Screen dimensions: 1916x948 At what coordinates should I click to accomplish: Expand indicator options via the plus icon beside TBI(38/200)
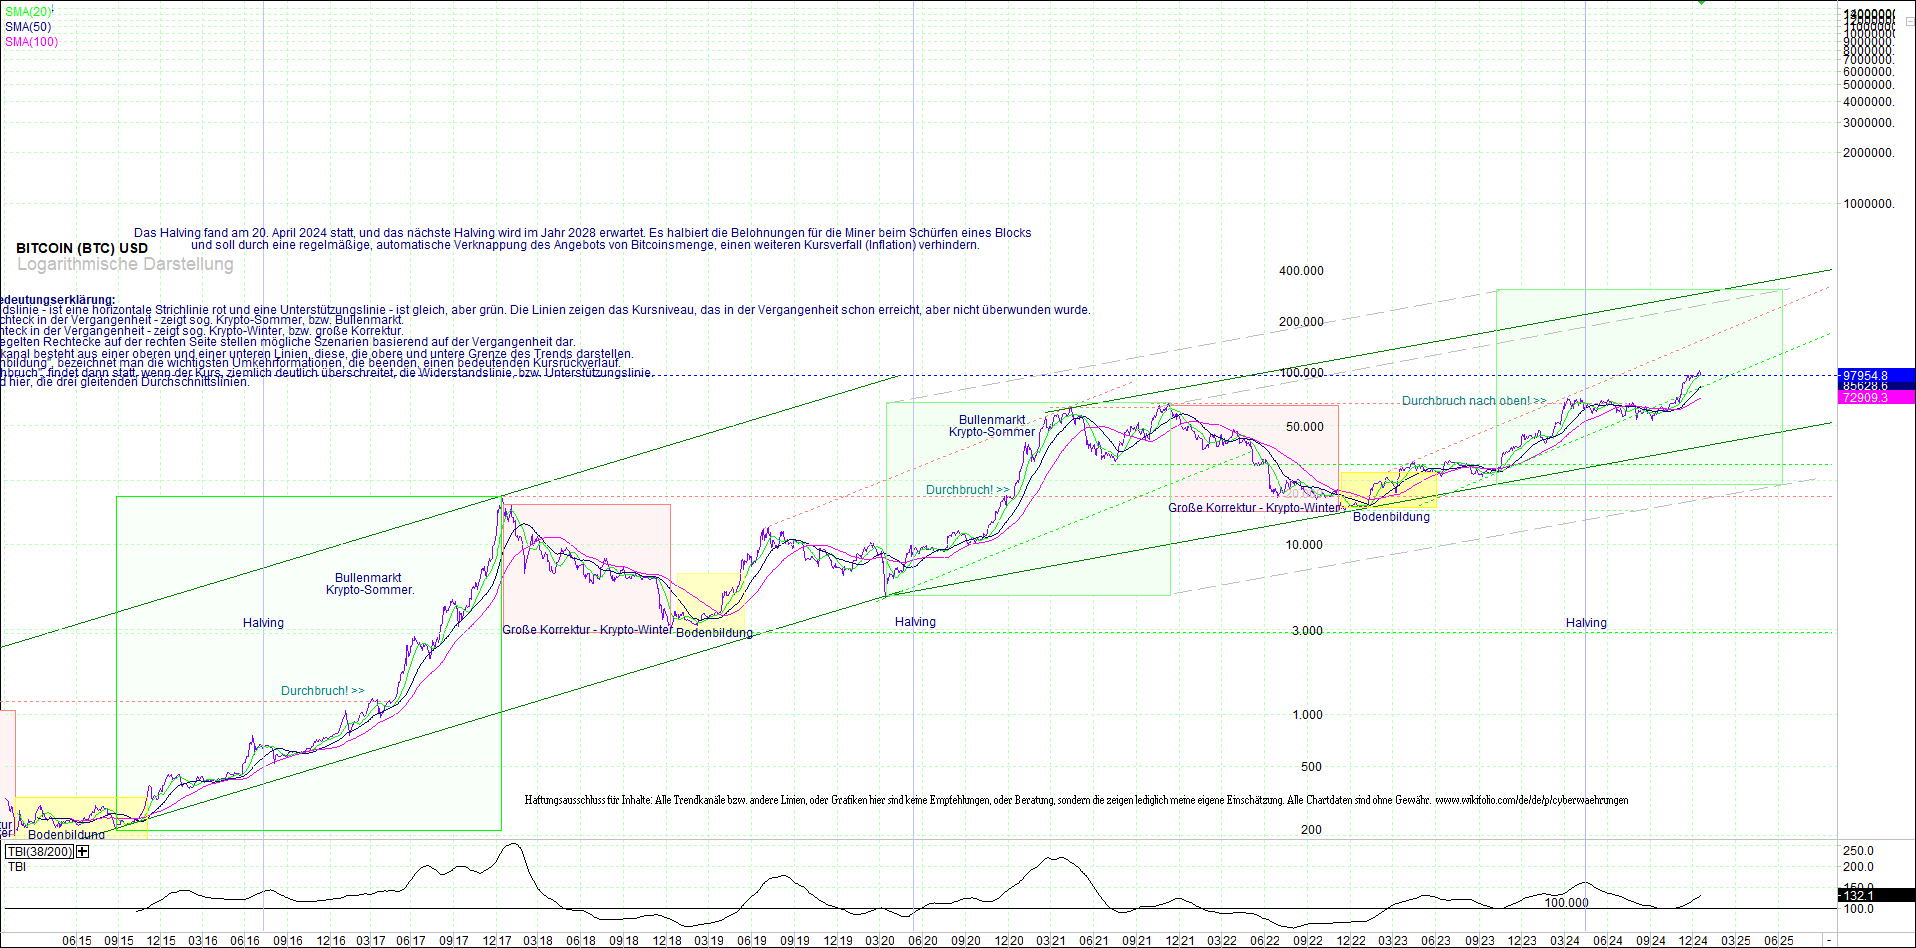(83, 852)
